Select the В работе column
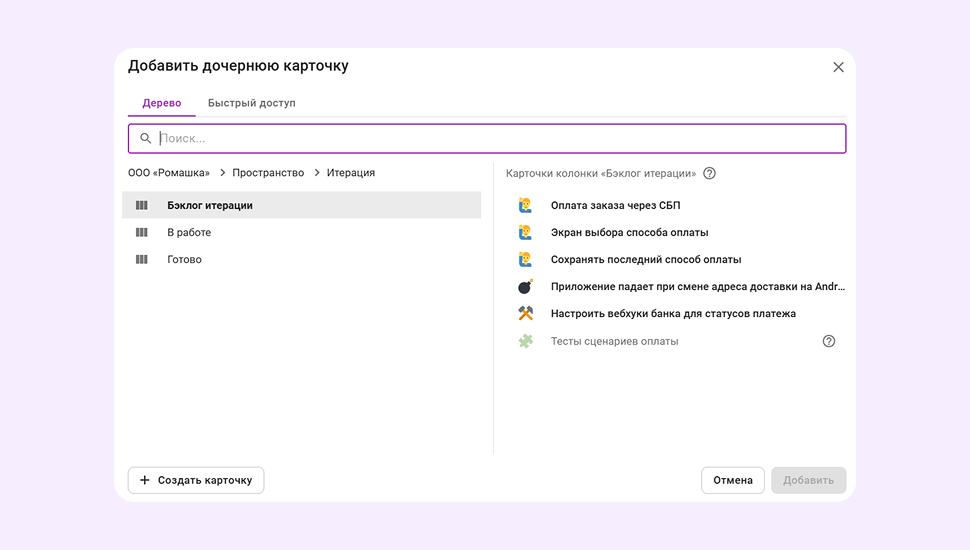970x550 pixels. pos(301,233)
